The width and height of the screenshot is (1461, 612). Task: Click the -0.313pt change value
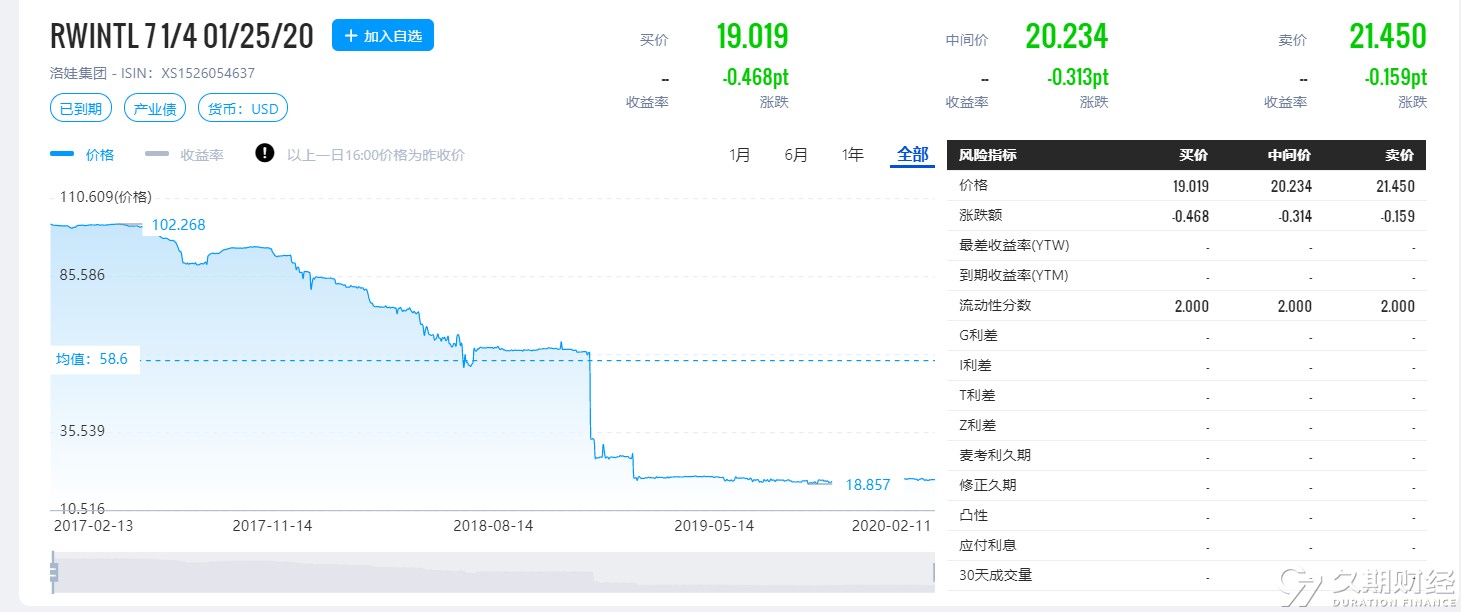(1077, 77)
